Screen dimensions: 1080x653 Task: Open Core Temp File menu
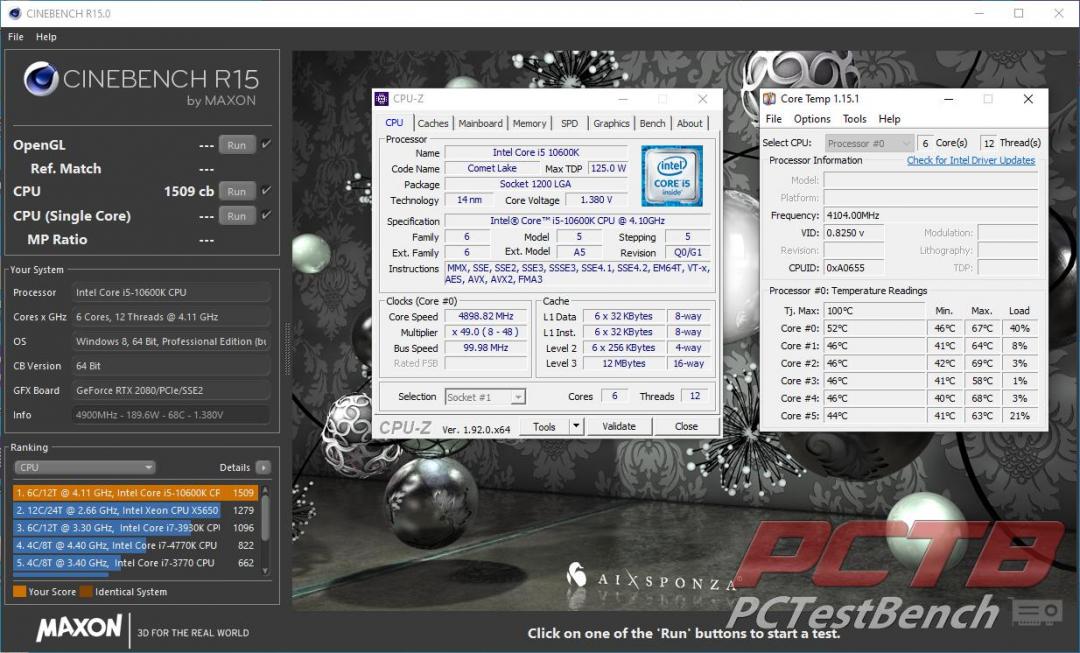click(x=773, y=118)
